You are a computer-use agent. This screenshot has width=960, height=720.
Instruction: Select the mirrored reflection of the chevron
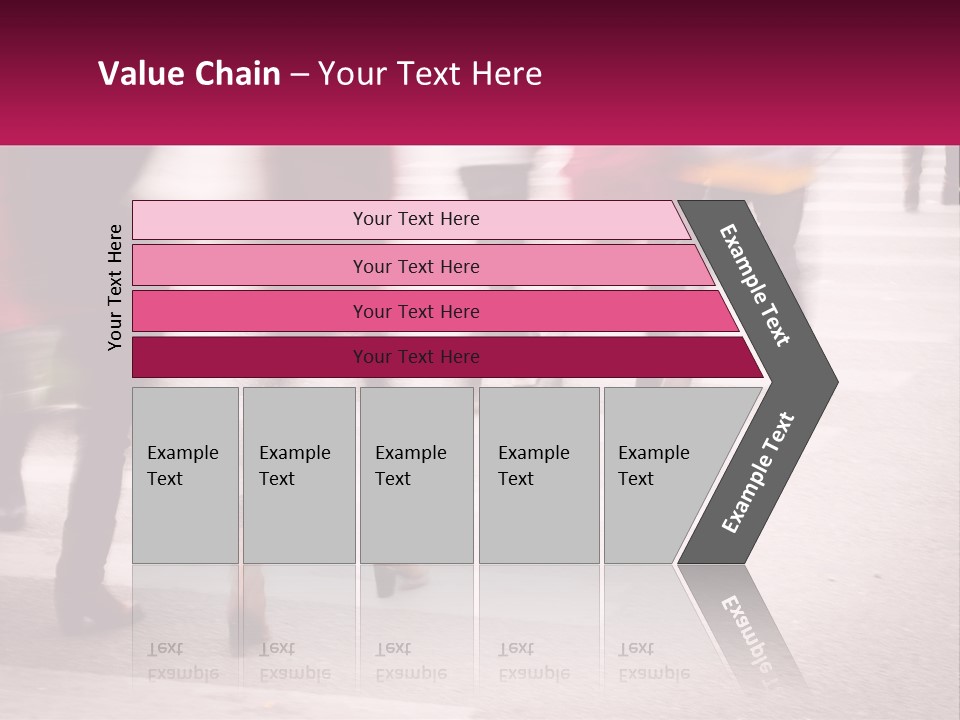pos(741,624)
